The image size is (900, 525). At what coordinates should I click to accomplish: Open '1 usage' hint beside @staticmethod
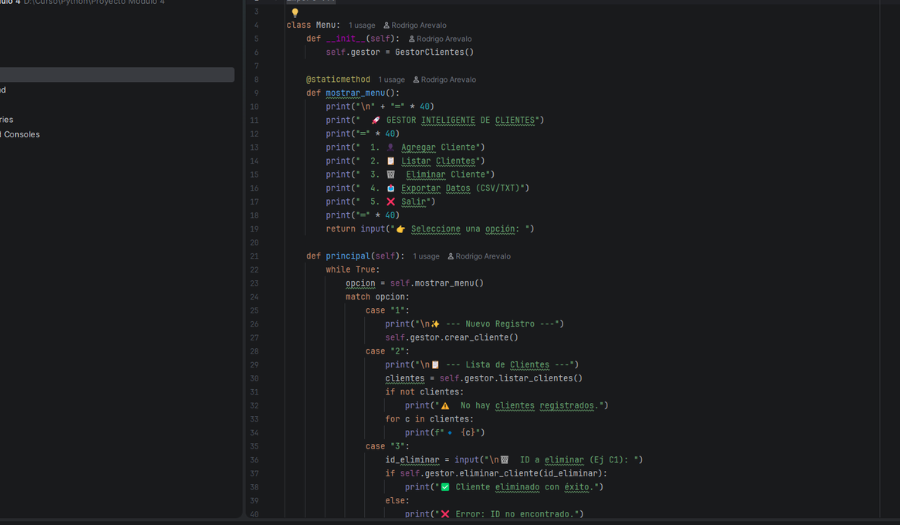coord(391,79)
